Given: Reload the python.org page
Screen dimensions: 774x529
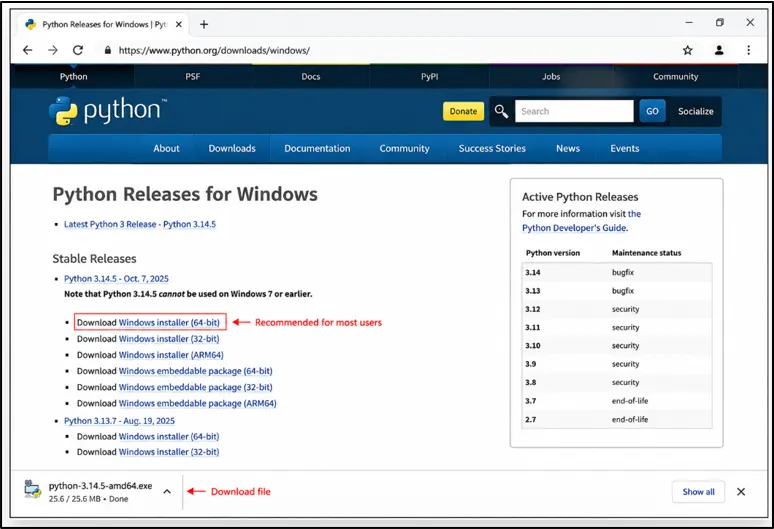Looking at the screenshot, I should click(x=78, y=50).
